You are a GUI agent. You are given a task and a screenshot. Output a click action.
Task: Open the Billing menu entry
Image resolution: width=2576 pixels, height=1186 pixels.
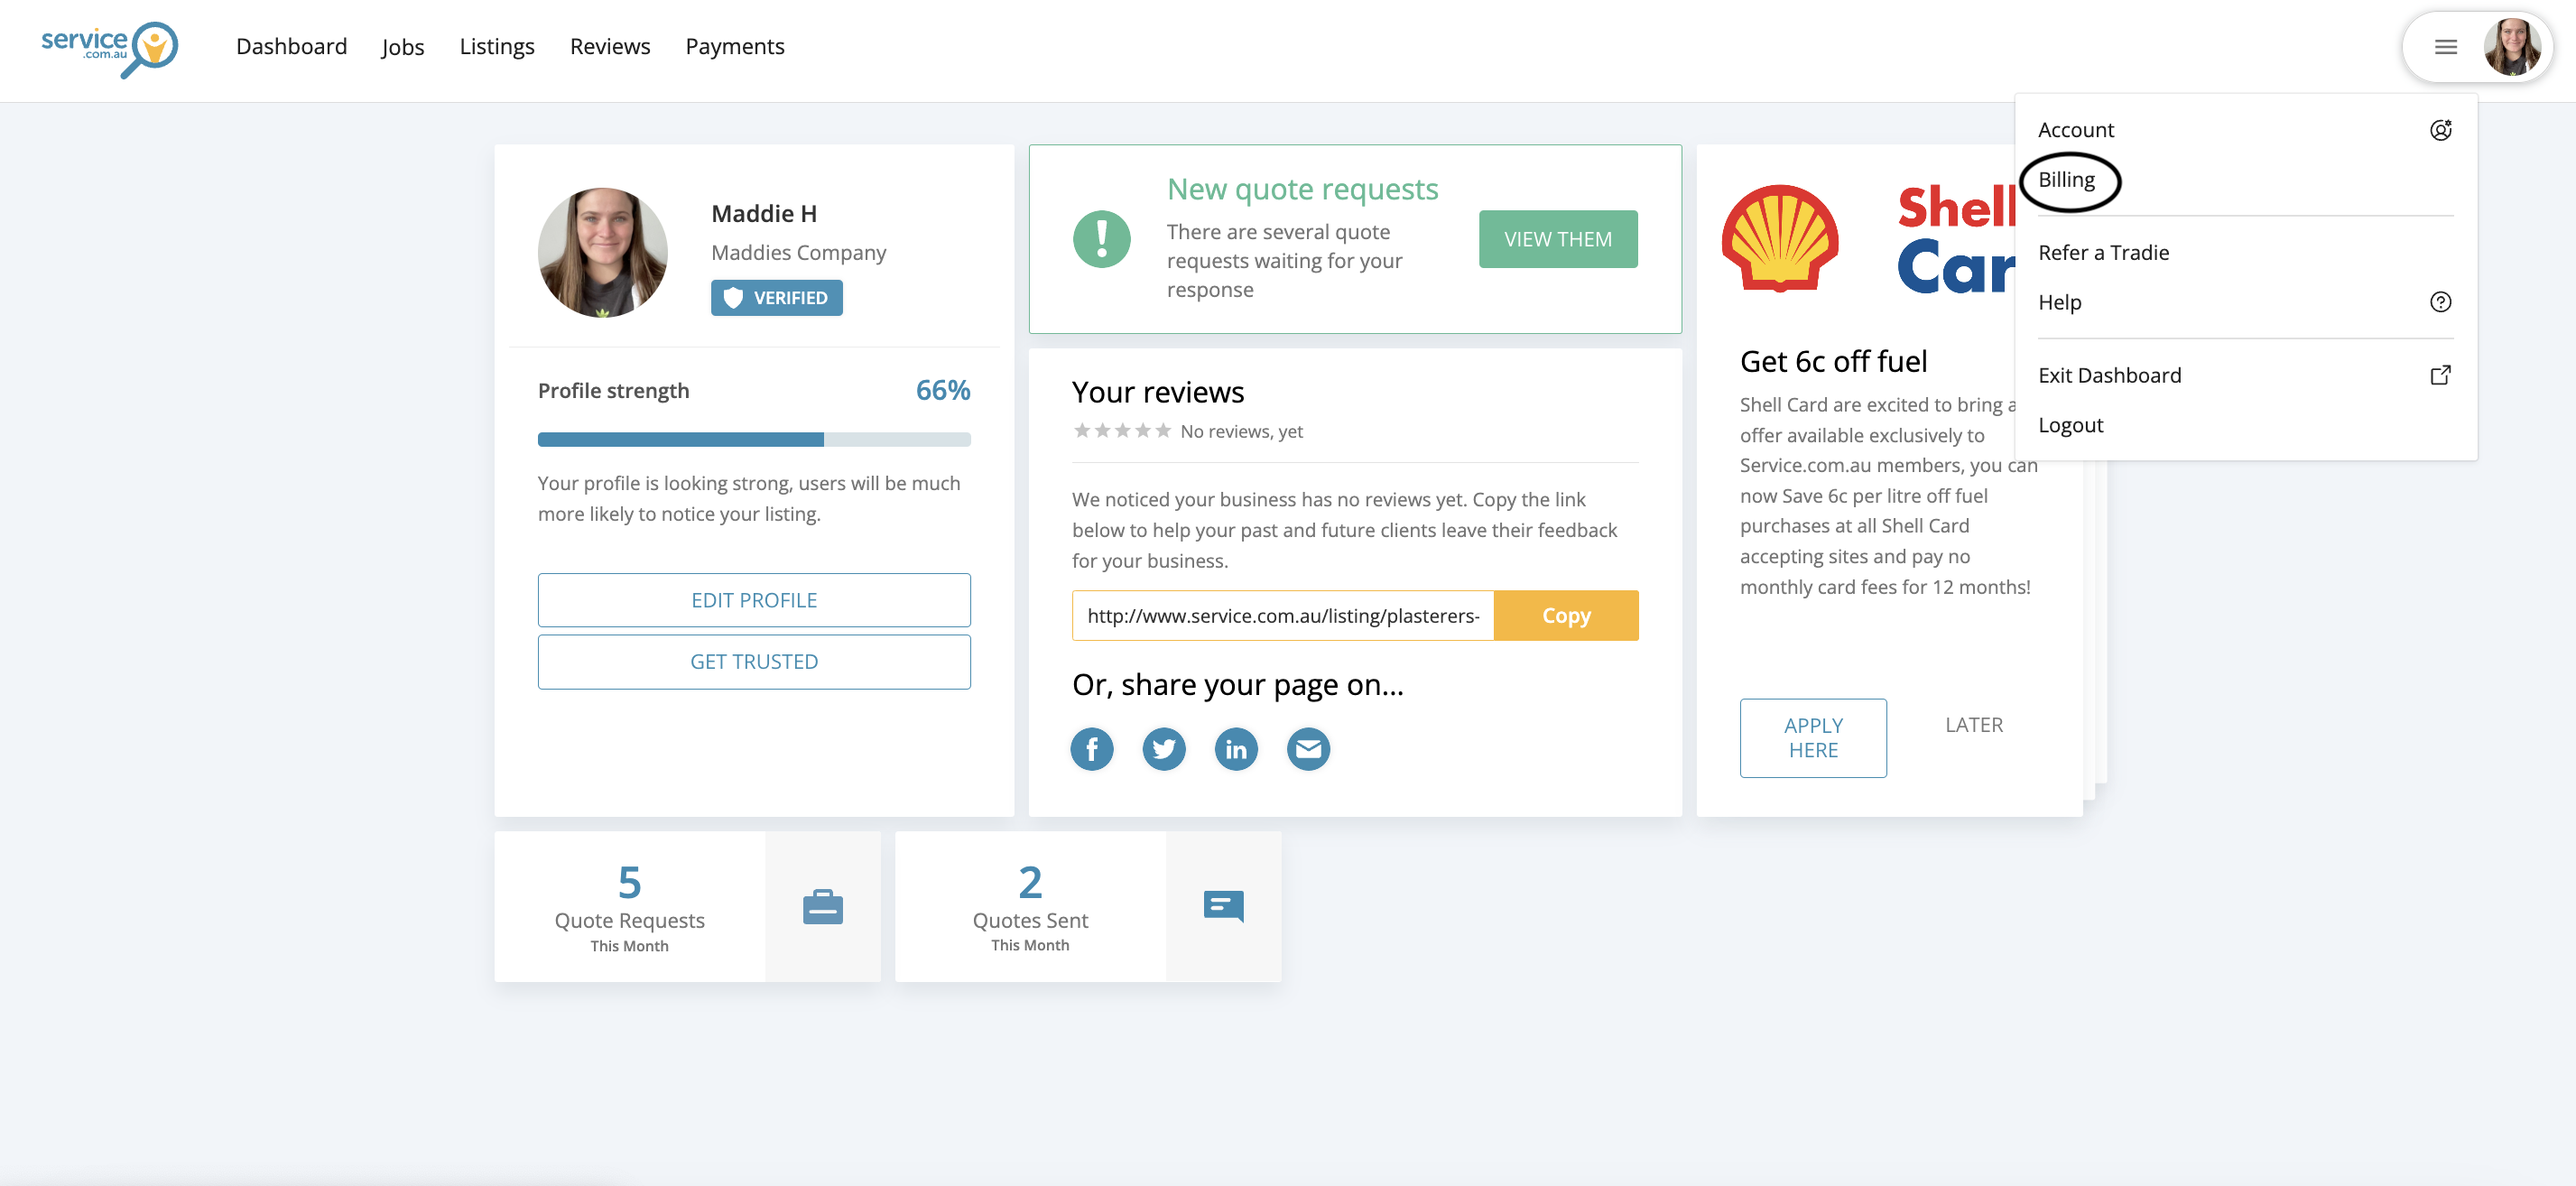pyautogui.click(x=2066, y=180)
